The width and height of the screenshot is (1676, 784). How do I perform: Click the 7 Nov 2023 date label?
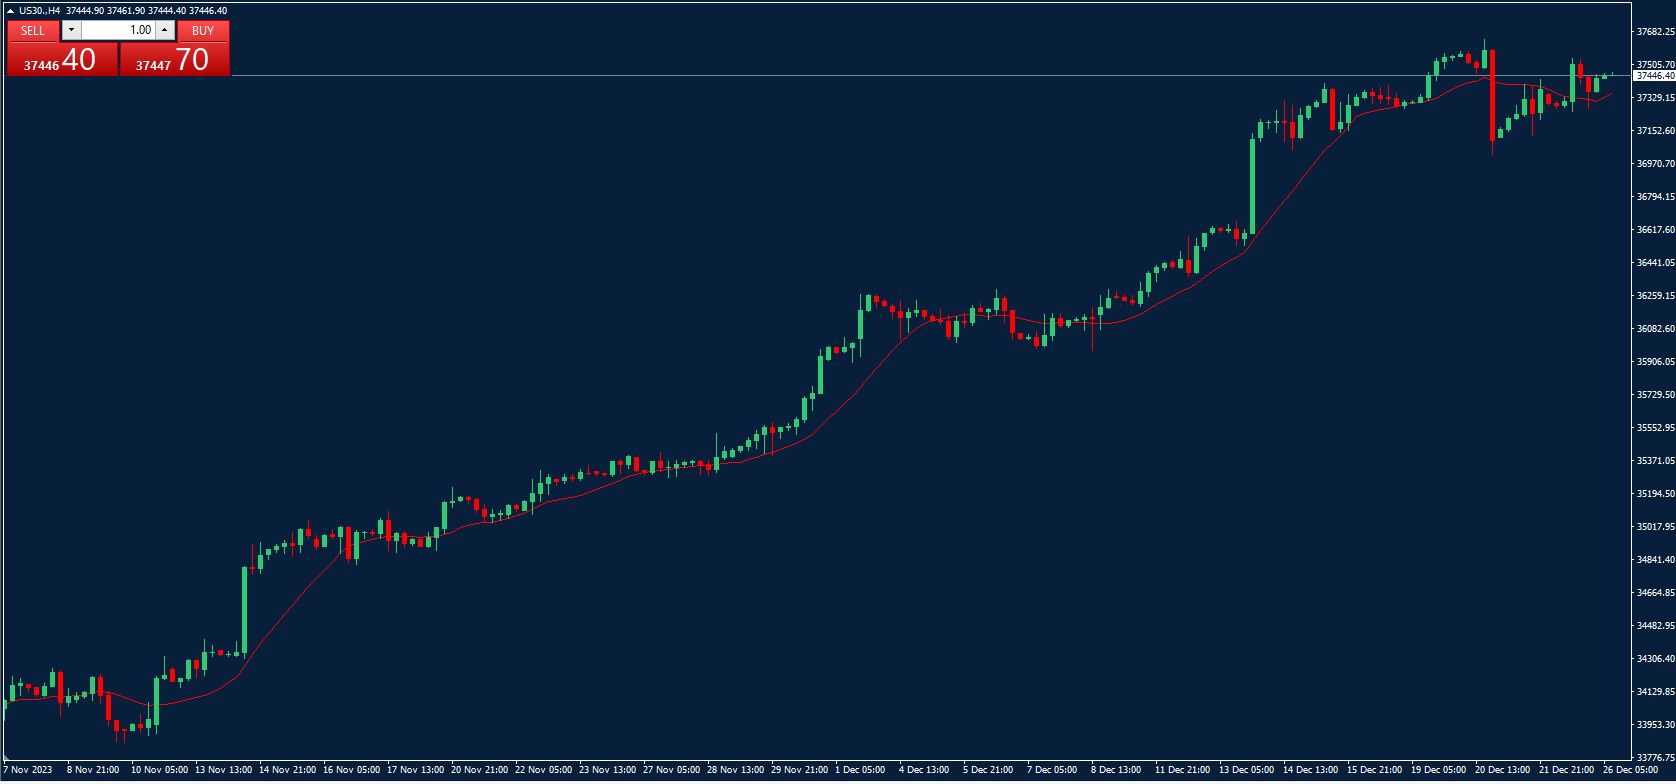tap(28, 770)
